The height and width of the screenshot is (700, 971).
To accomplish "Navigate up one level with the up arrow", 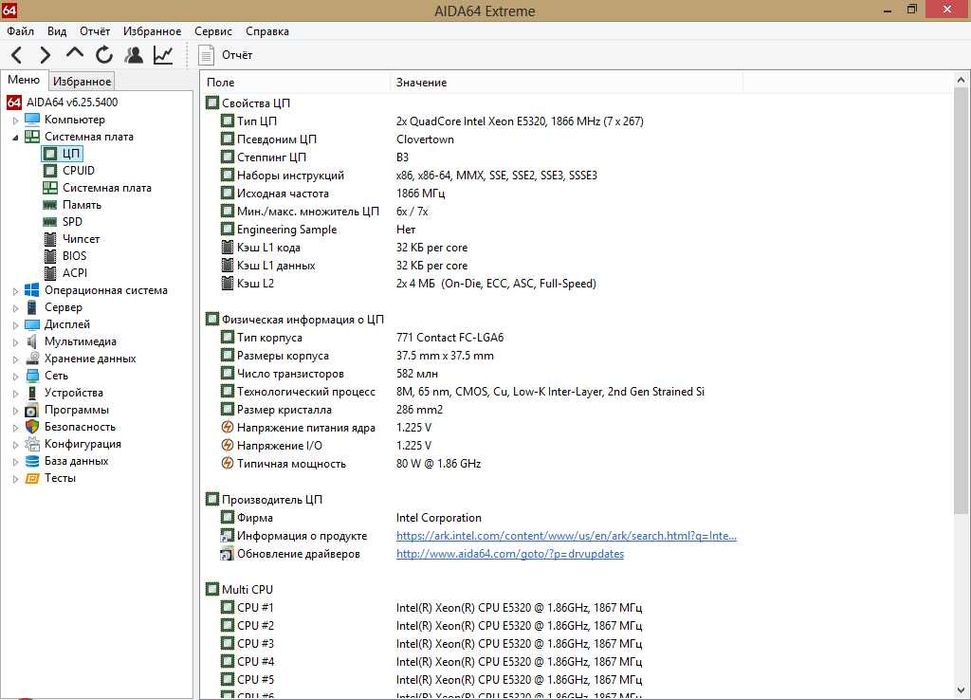I will (x=74, y=54).
